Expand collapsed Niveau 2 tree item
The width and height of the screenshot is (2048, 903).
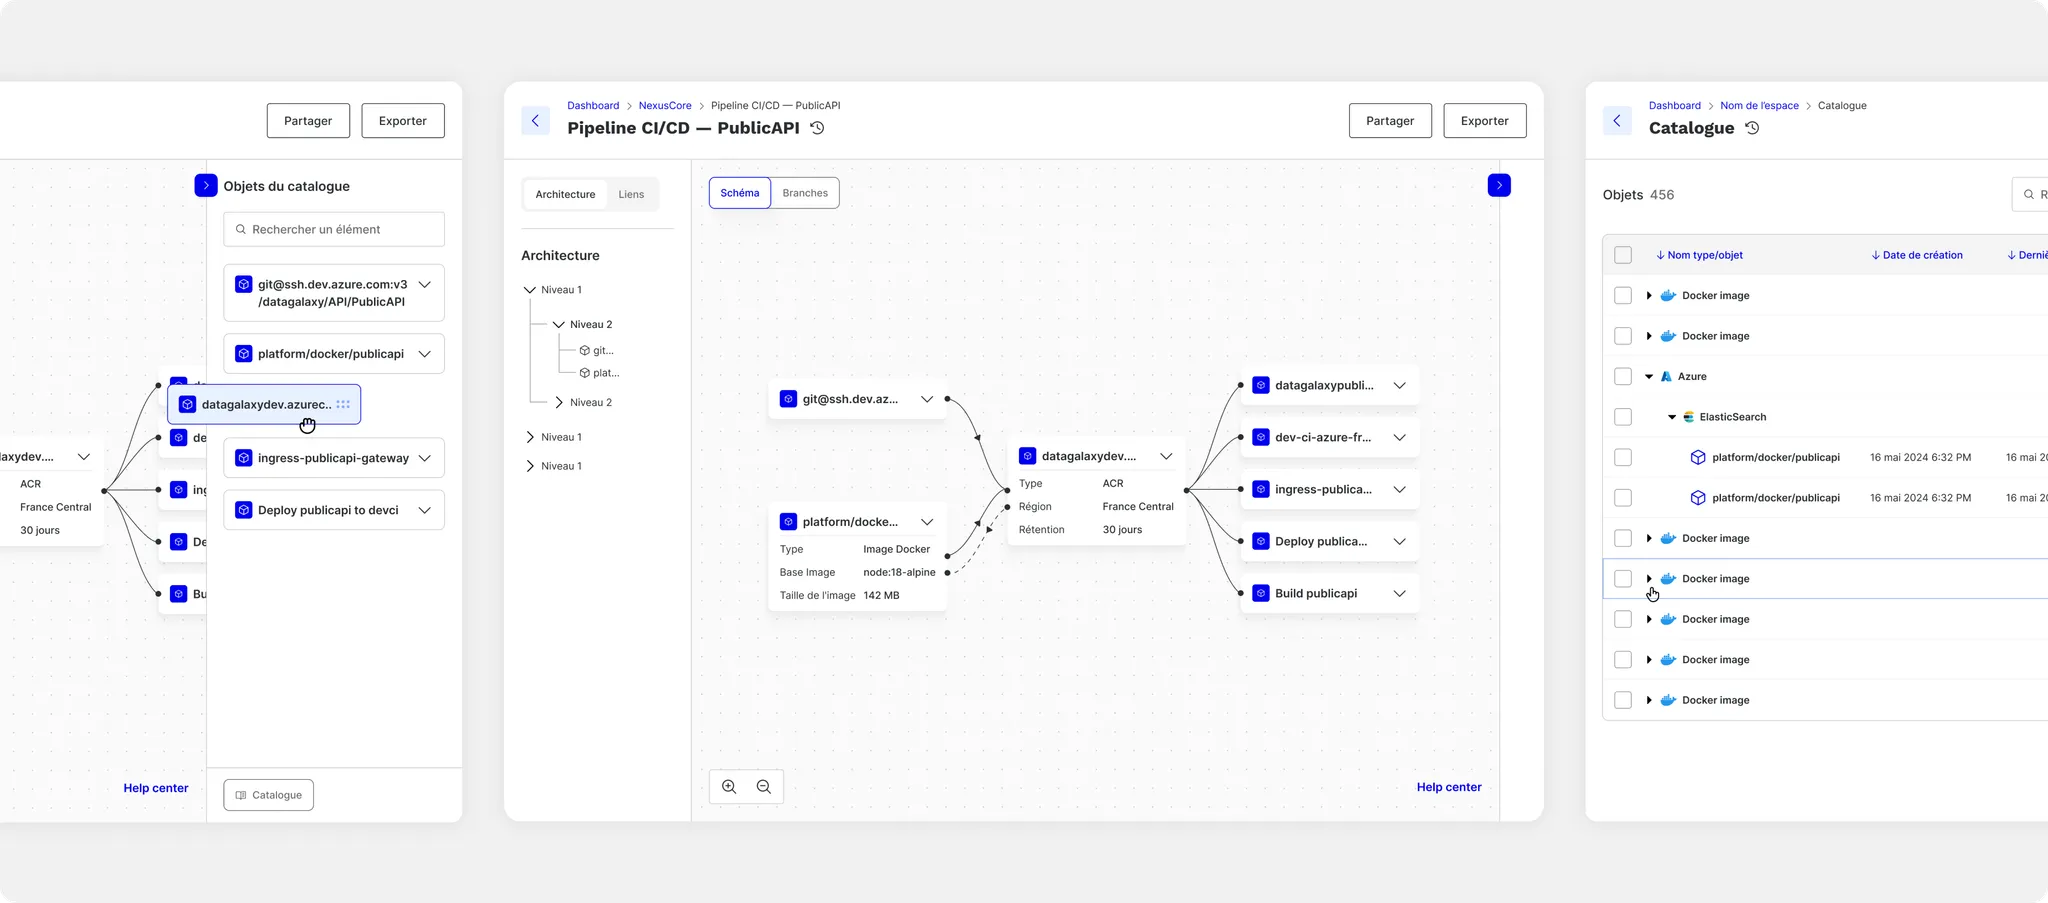(559, 402)
